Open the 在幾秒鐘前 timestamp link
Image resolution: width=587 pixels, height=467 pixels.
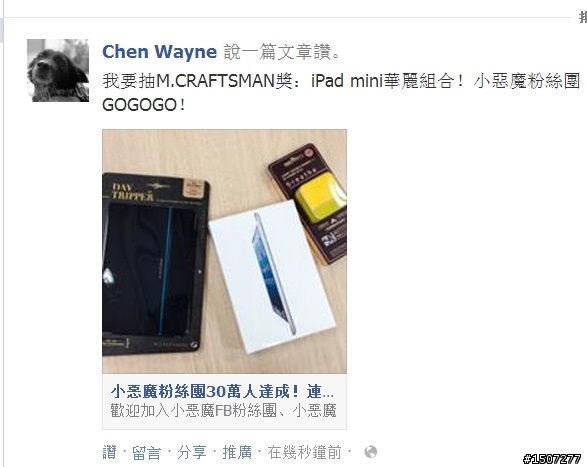(304, 452)
